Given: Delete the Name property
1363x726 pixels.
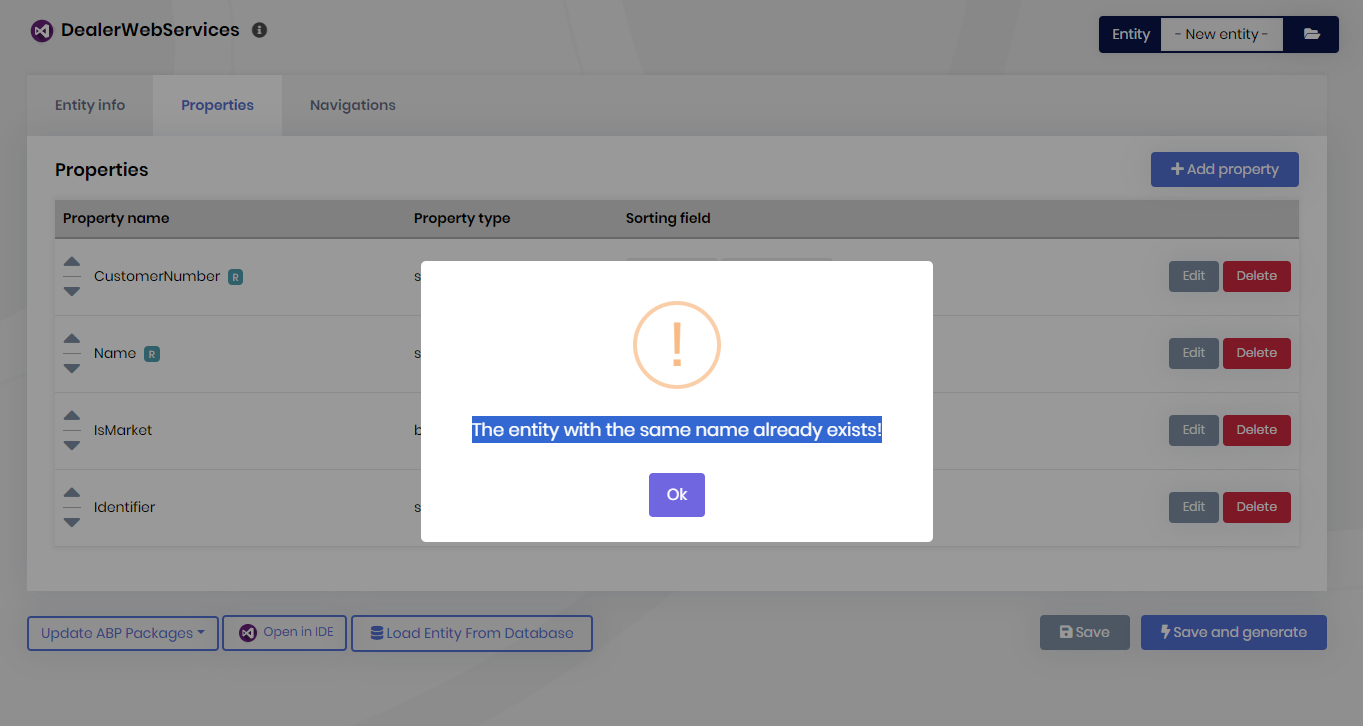Looking at the screenshot, I should click(1257, 353).
